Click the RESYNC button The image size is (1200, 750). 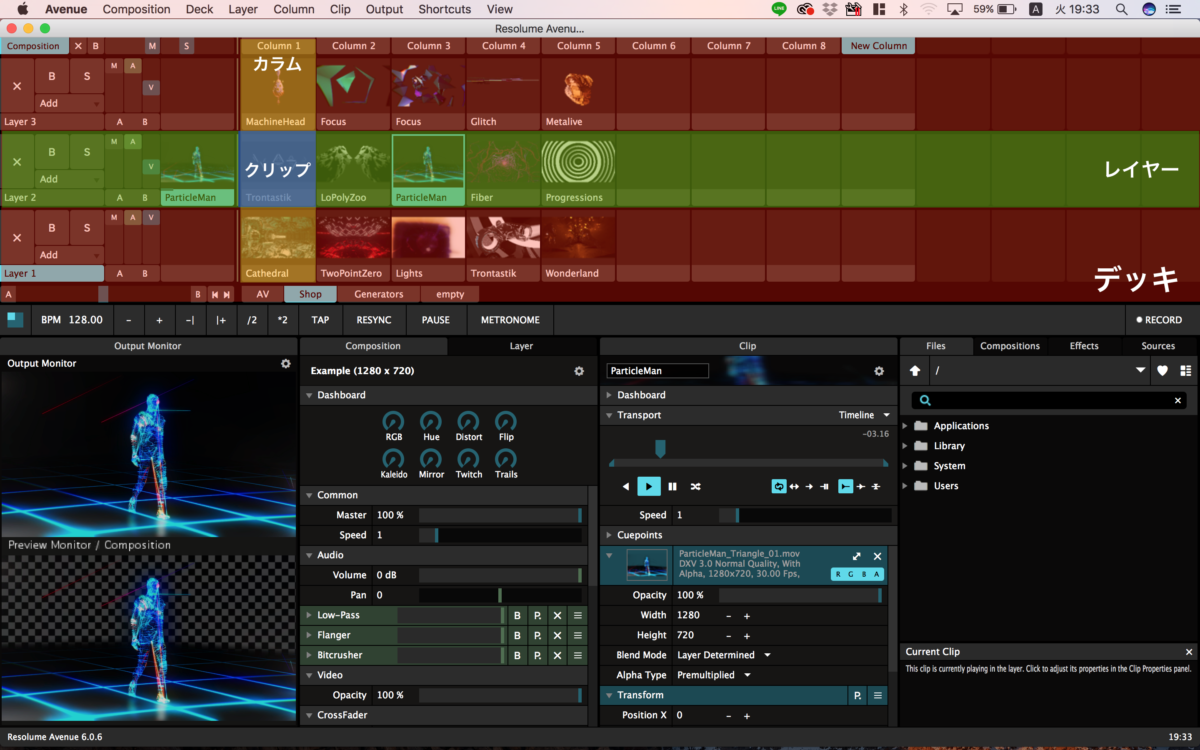tap(374, 320)
